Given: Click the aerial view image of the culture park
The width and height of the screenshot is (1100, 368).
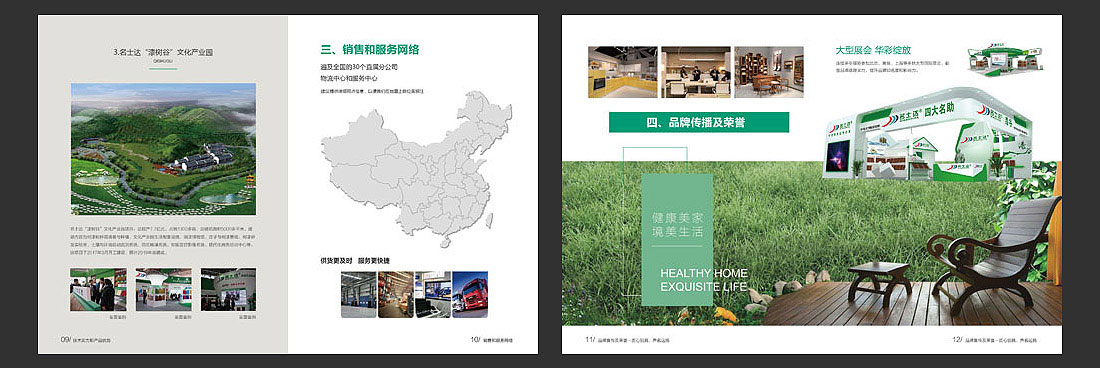Looking at the screenshot, I should point(163,149).
